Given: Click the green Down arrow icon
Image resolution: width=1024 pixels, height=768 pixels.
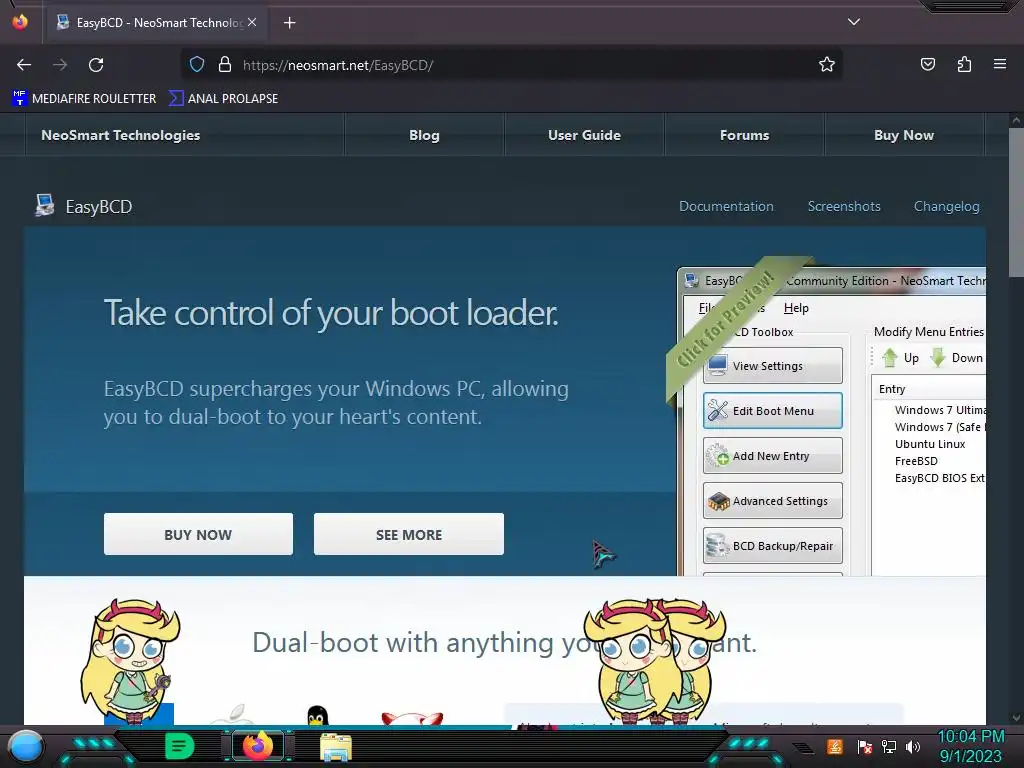Looking at the screenshot, I should 938,357.
